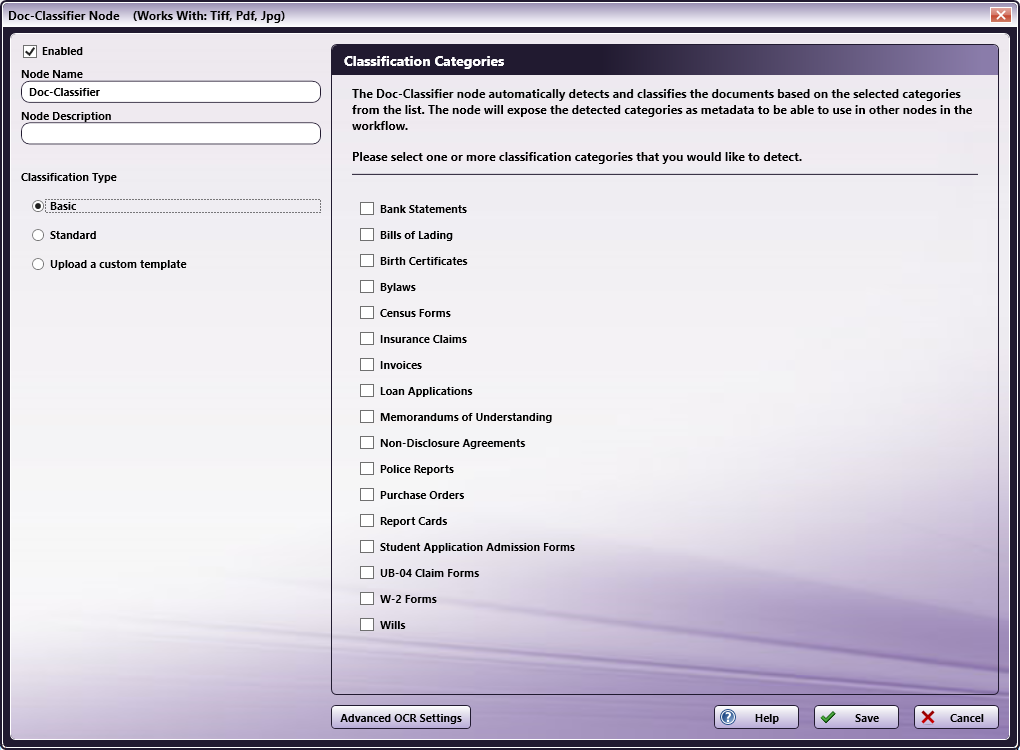
Task: Tick the Bylaws checkbox
Action: (x=367, y=287)
